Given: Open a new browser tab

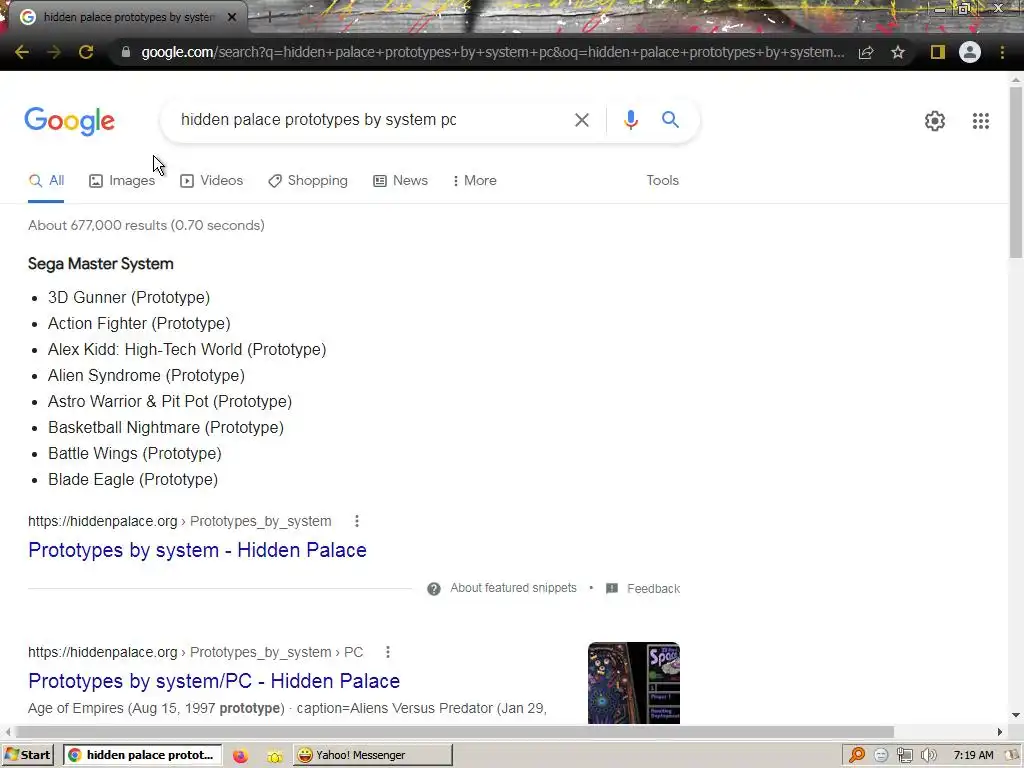Looking at the screenshot, I should [269, 17].
